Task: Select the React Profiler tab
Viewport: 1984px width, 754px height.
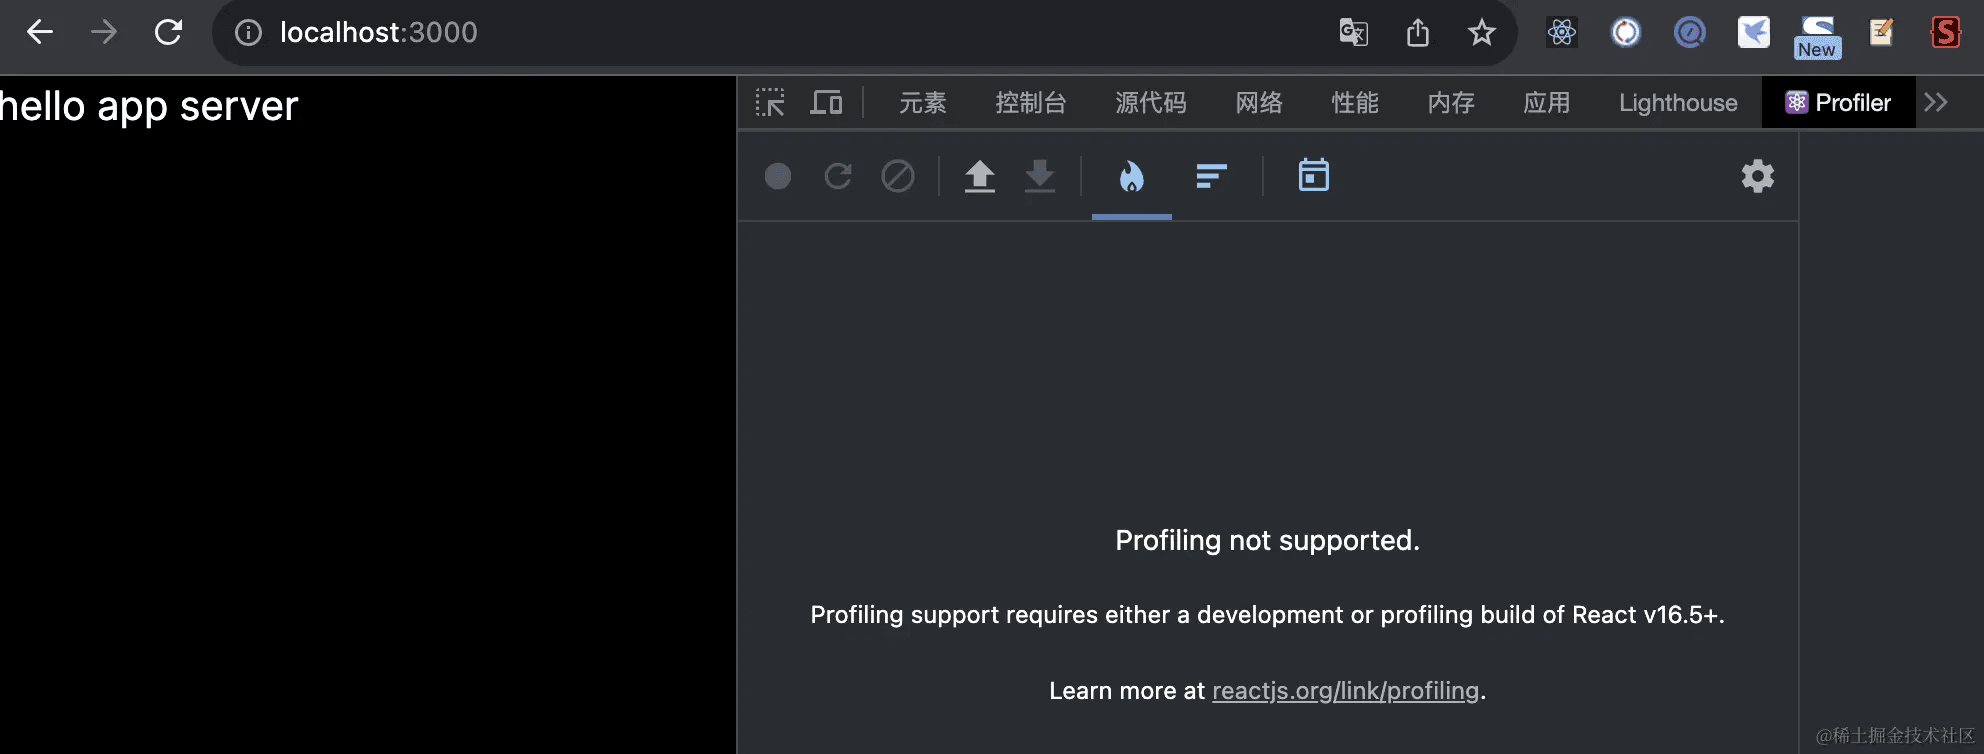Action: (1838, 103)
